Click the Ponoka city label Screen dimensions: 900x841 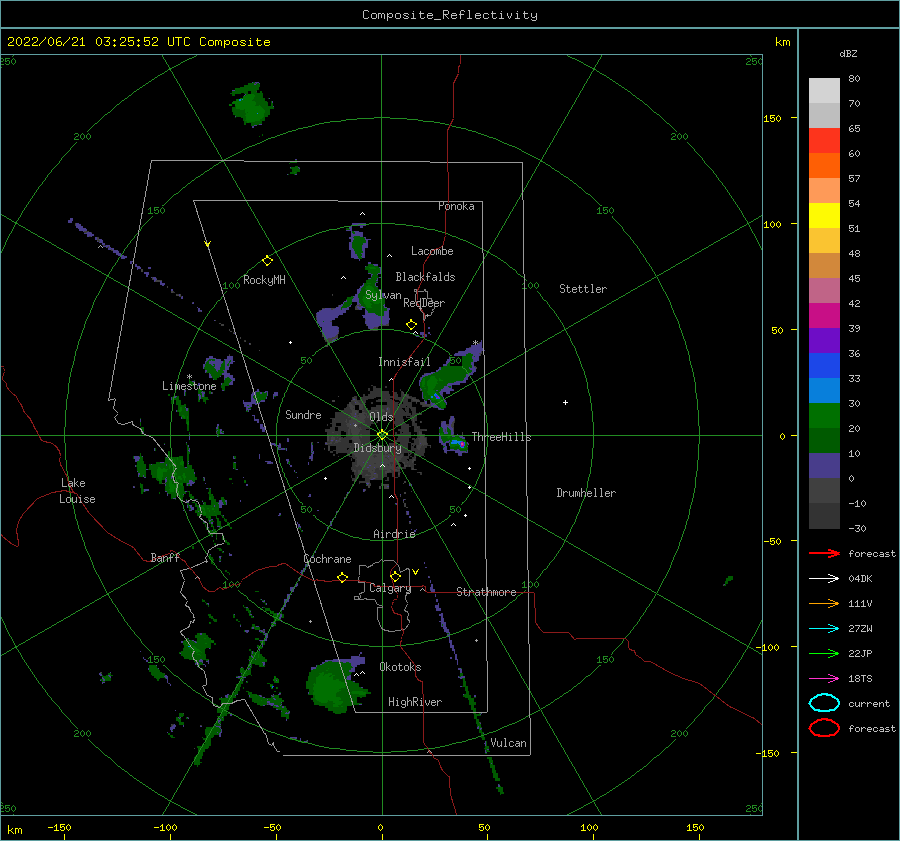tap(456, 206)
